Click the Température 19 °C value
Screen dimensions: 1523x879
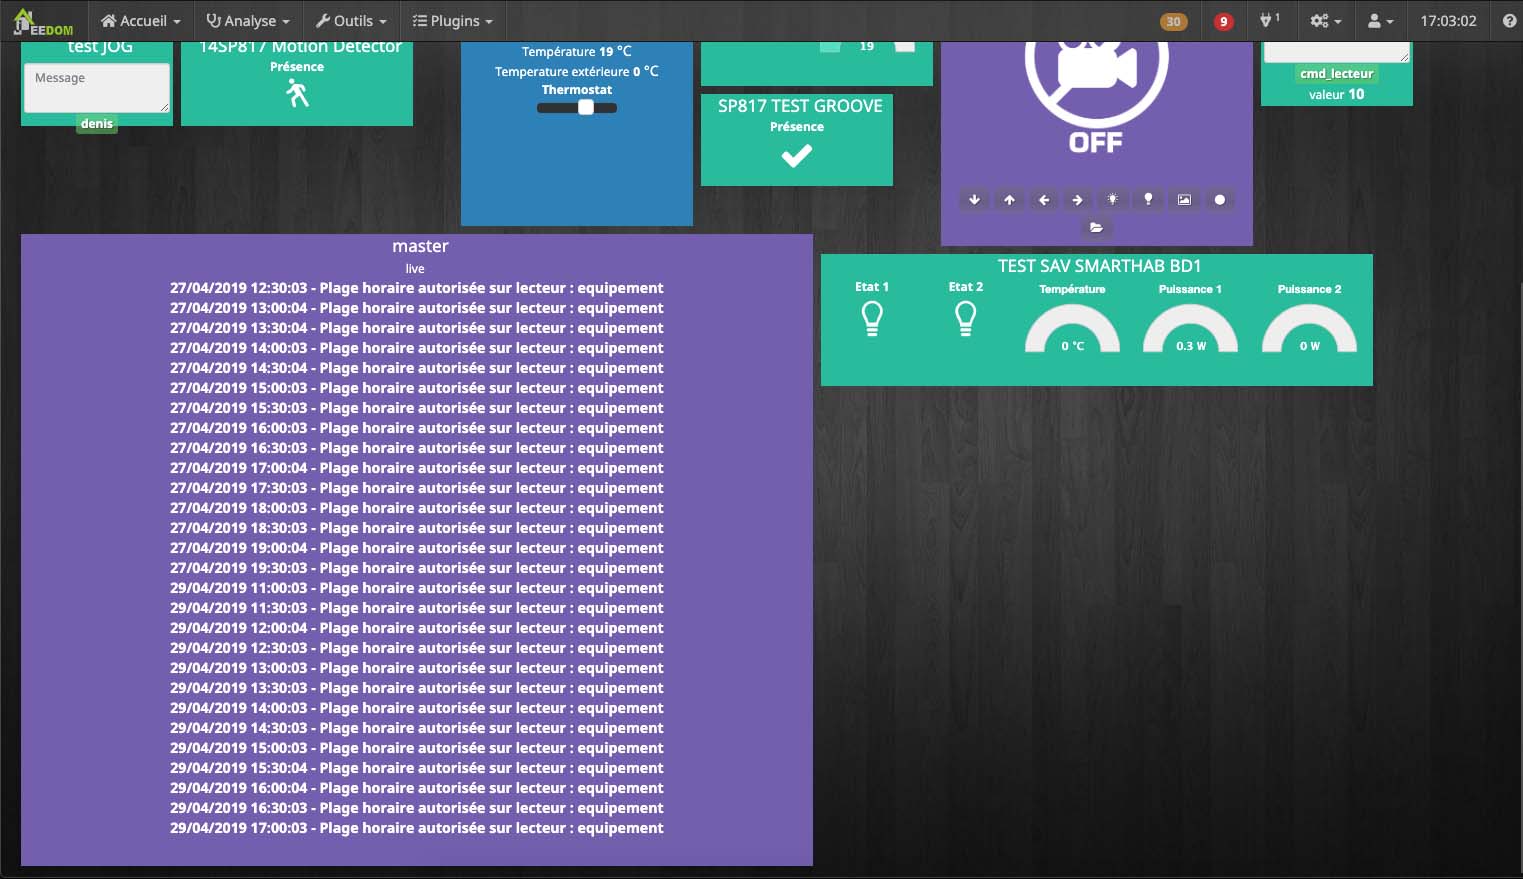[x=577, y=51]
